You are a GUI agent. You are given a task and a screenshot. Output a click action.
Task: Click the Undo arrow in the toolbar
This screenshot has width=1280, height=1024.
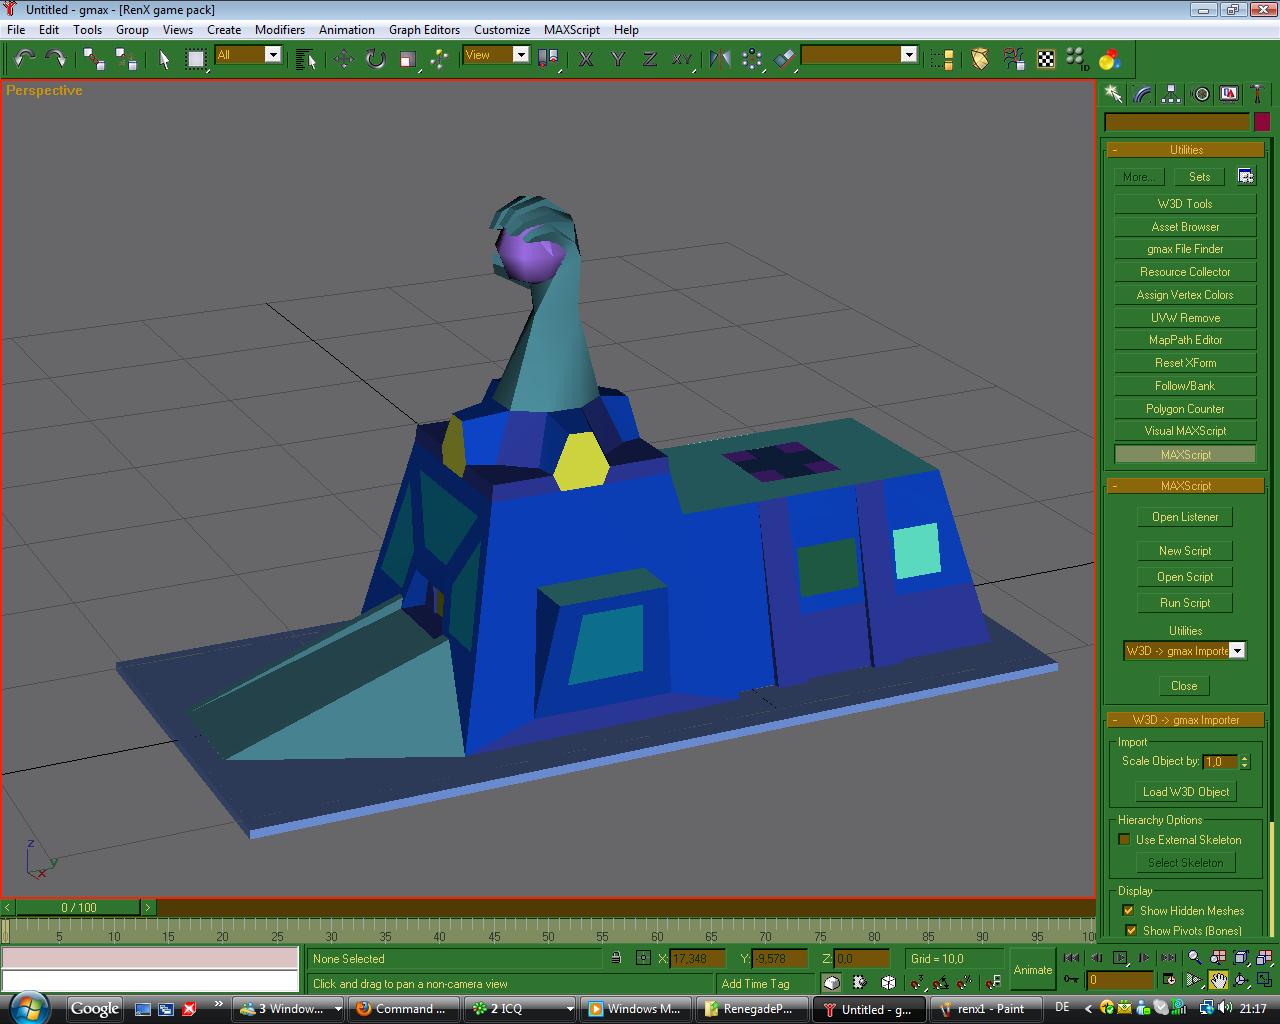click(24, 59)
